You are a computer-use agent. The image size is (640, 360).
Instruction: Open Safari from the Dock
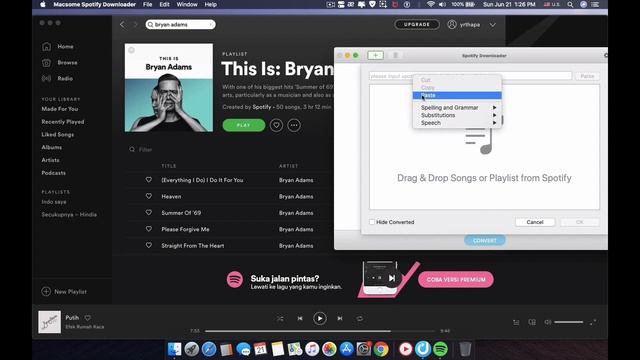pos(209,349)
